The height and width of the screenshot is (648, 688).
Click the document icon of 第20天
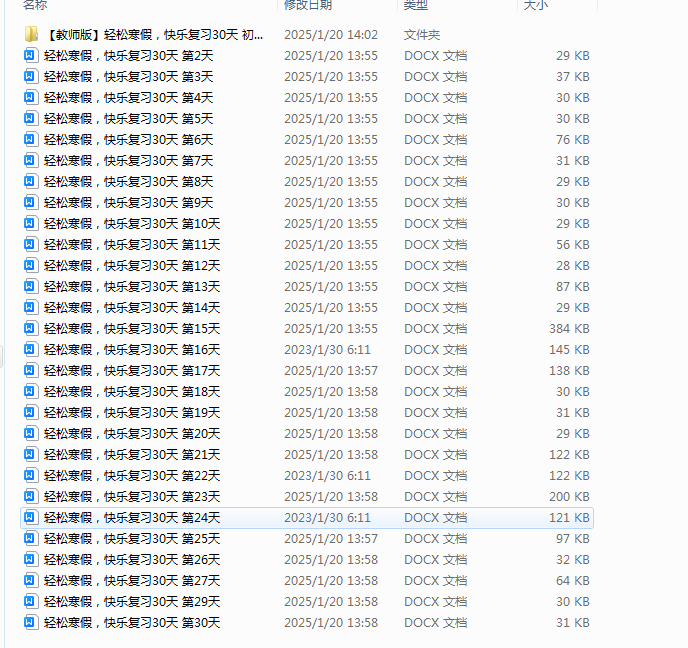(31, 434)
